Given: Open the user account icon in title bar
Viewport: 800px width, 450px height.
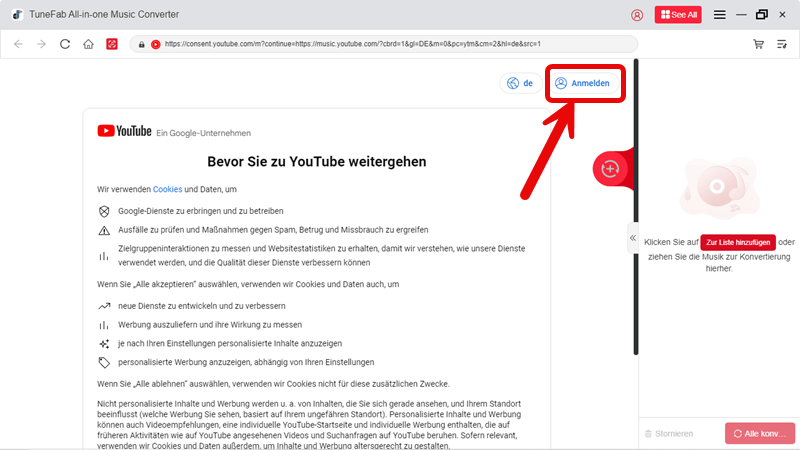Looking at the screenshot, I should click(x=637, y=15).
